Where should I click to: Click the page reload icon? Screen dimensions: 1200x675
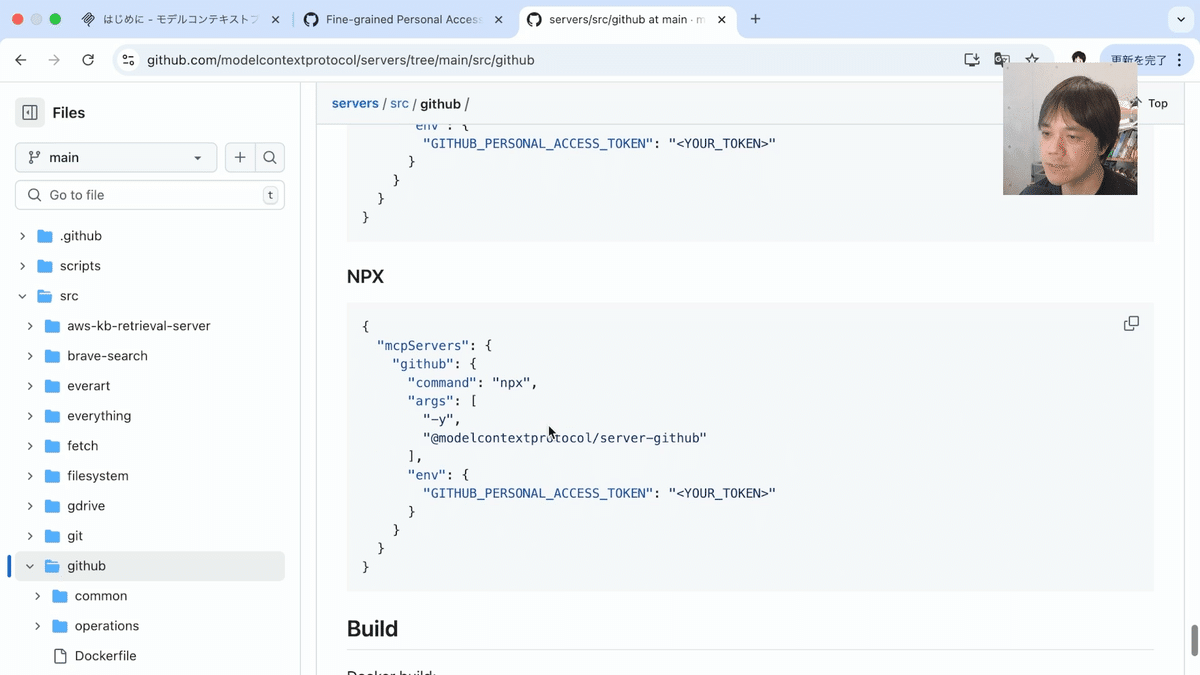tap(88, 59)
